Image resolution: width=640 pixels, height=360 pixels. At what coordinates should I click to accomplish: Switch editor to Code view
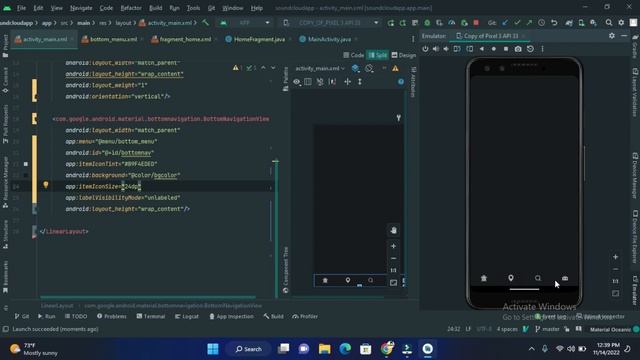click(354, 55)
